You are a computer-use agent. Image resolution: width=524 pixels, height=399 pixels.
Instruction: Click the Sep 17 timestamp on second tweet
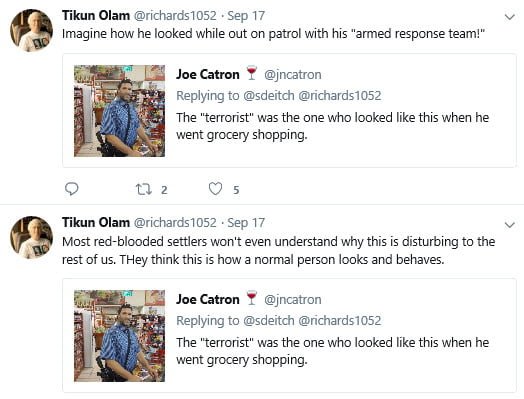[246, 223]
